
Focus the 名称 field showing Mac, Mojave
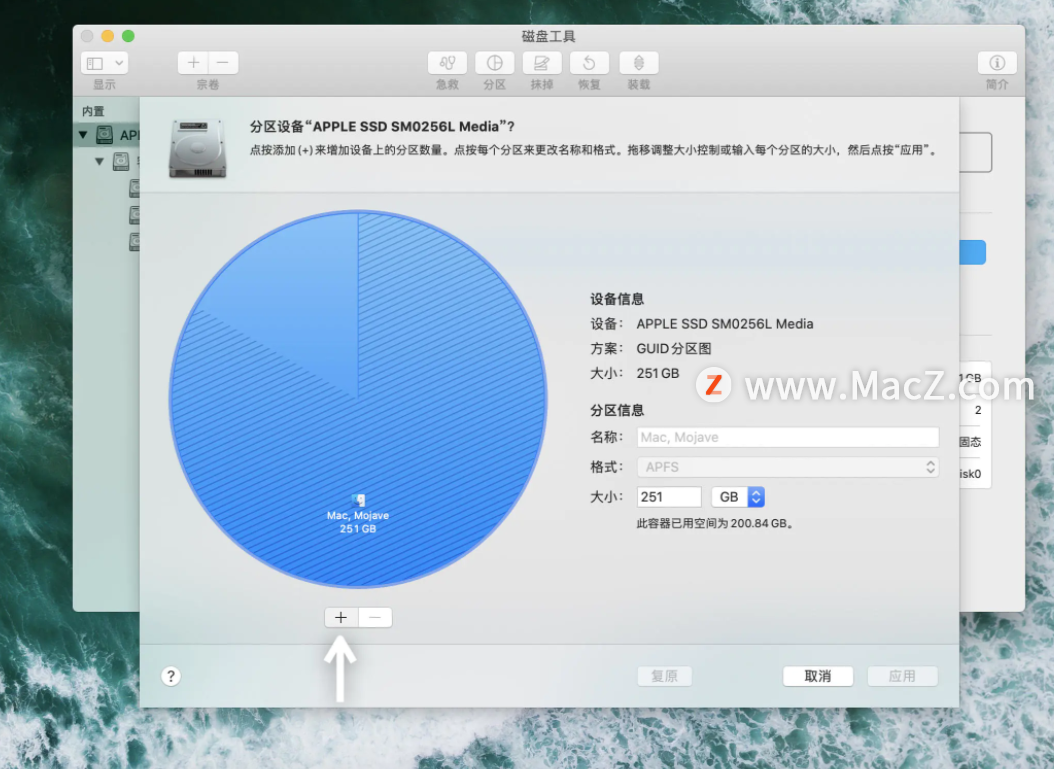pos(788,438)
